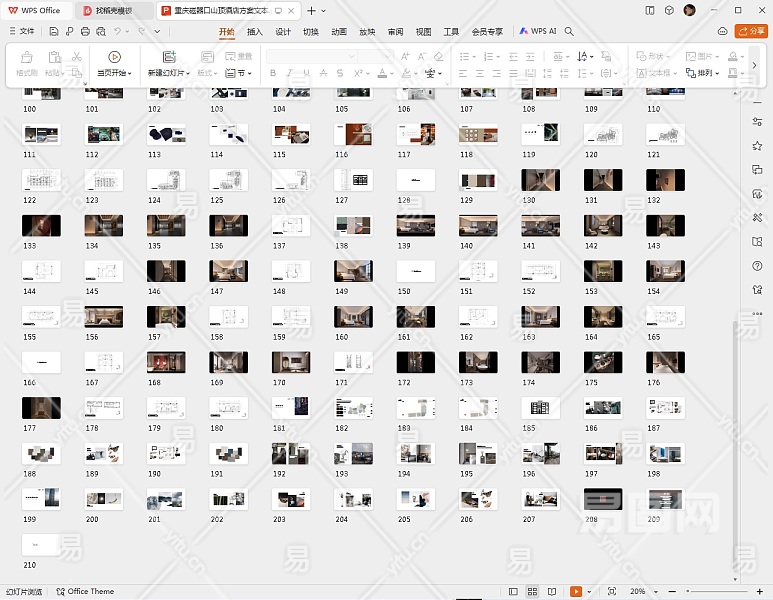Click the search magnifier icon beside WPS AI
Viewport: 773px width, 600px height.
[569, 31]
